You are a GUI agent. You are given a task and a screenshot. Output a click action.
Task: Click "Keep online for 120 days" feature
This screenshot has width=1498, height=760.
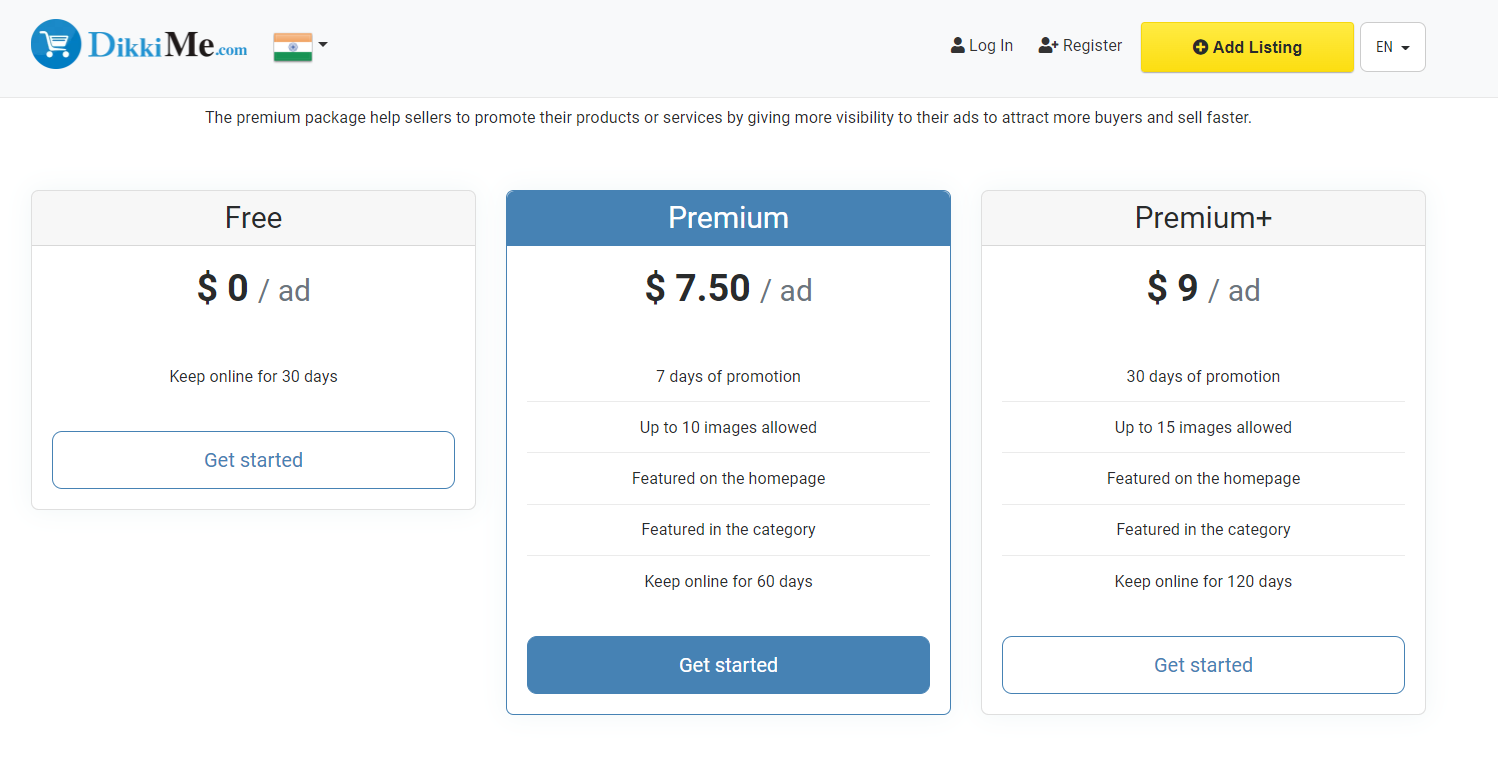[x=1203, y=581]
